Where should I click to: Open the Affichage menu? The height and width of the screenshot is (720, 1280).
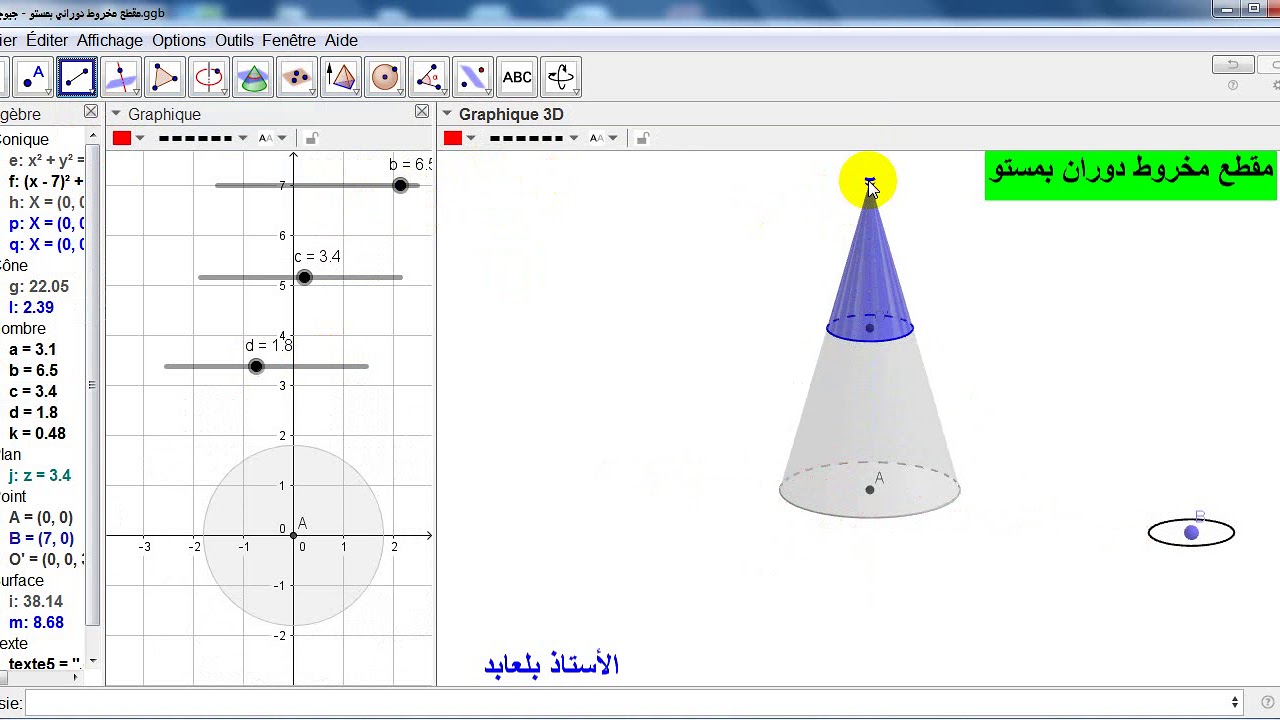point(110,40)
